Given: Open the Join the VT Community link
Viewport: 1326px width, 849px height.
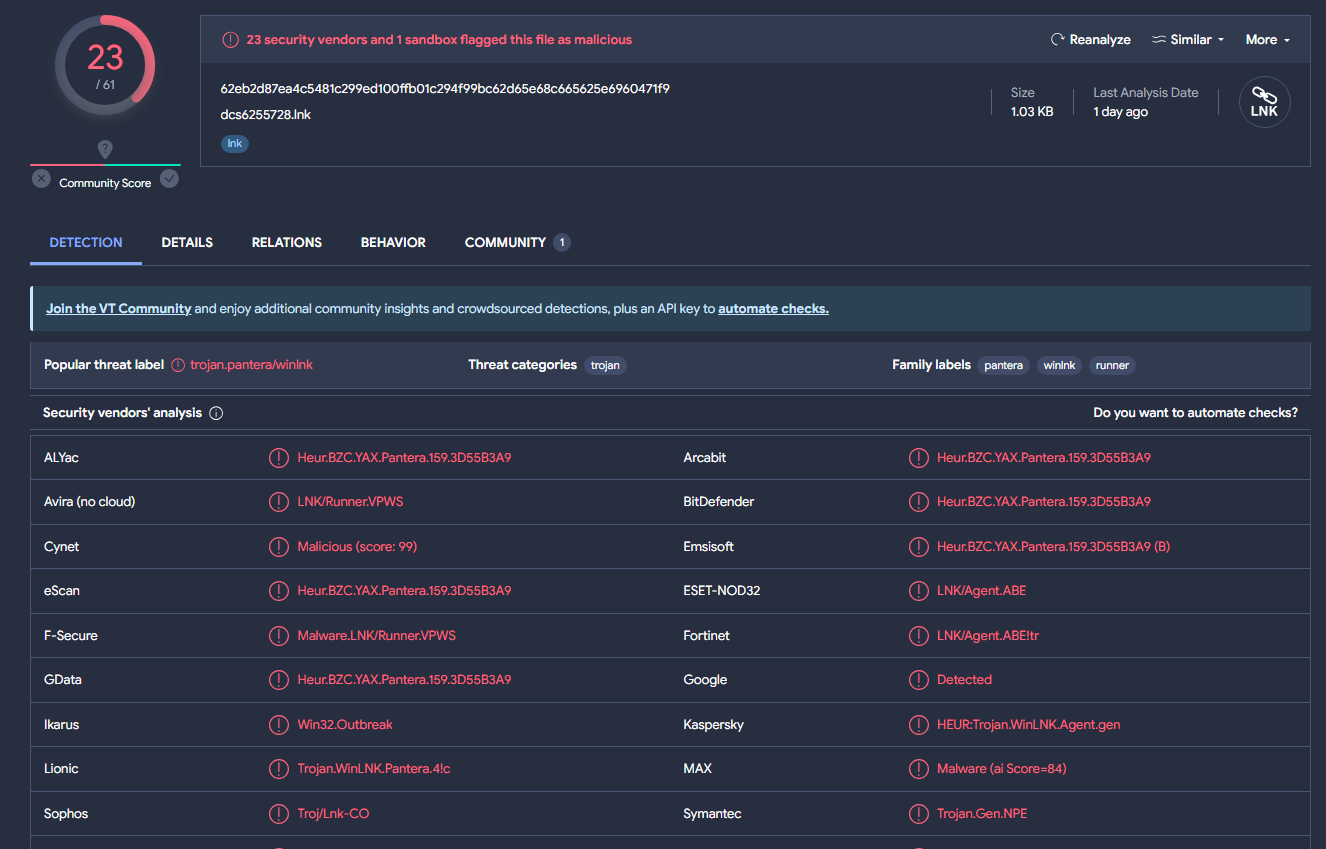Looking at the screenshot, I should click(118, 308).
